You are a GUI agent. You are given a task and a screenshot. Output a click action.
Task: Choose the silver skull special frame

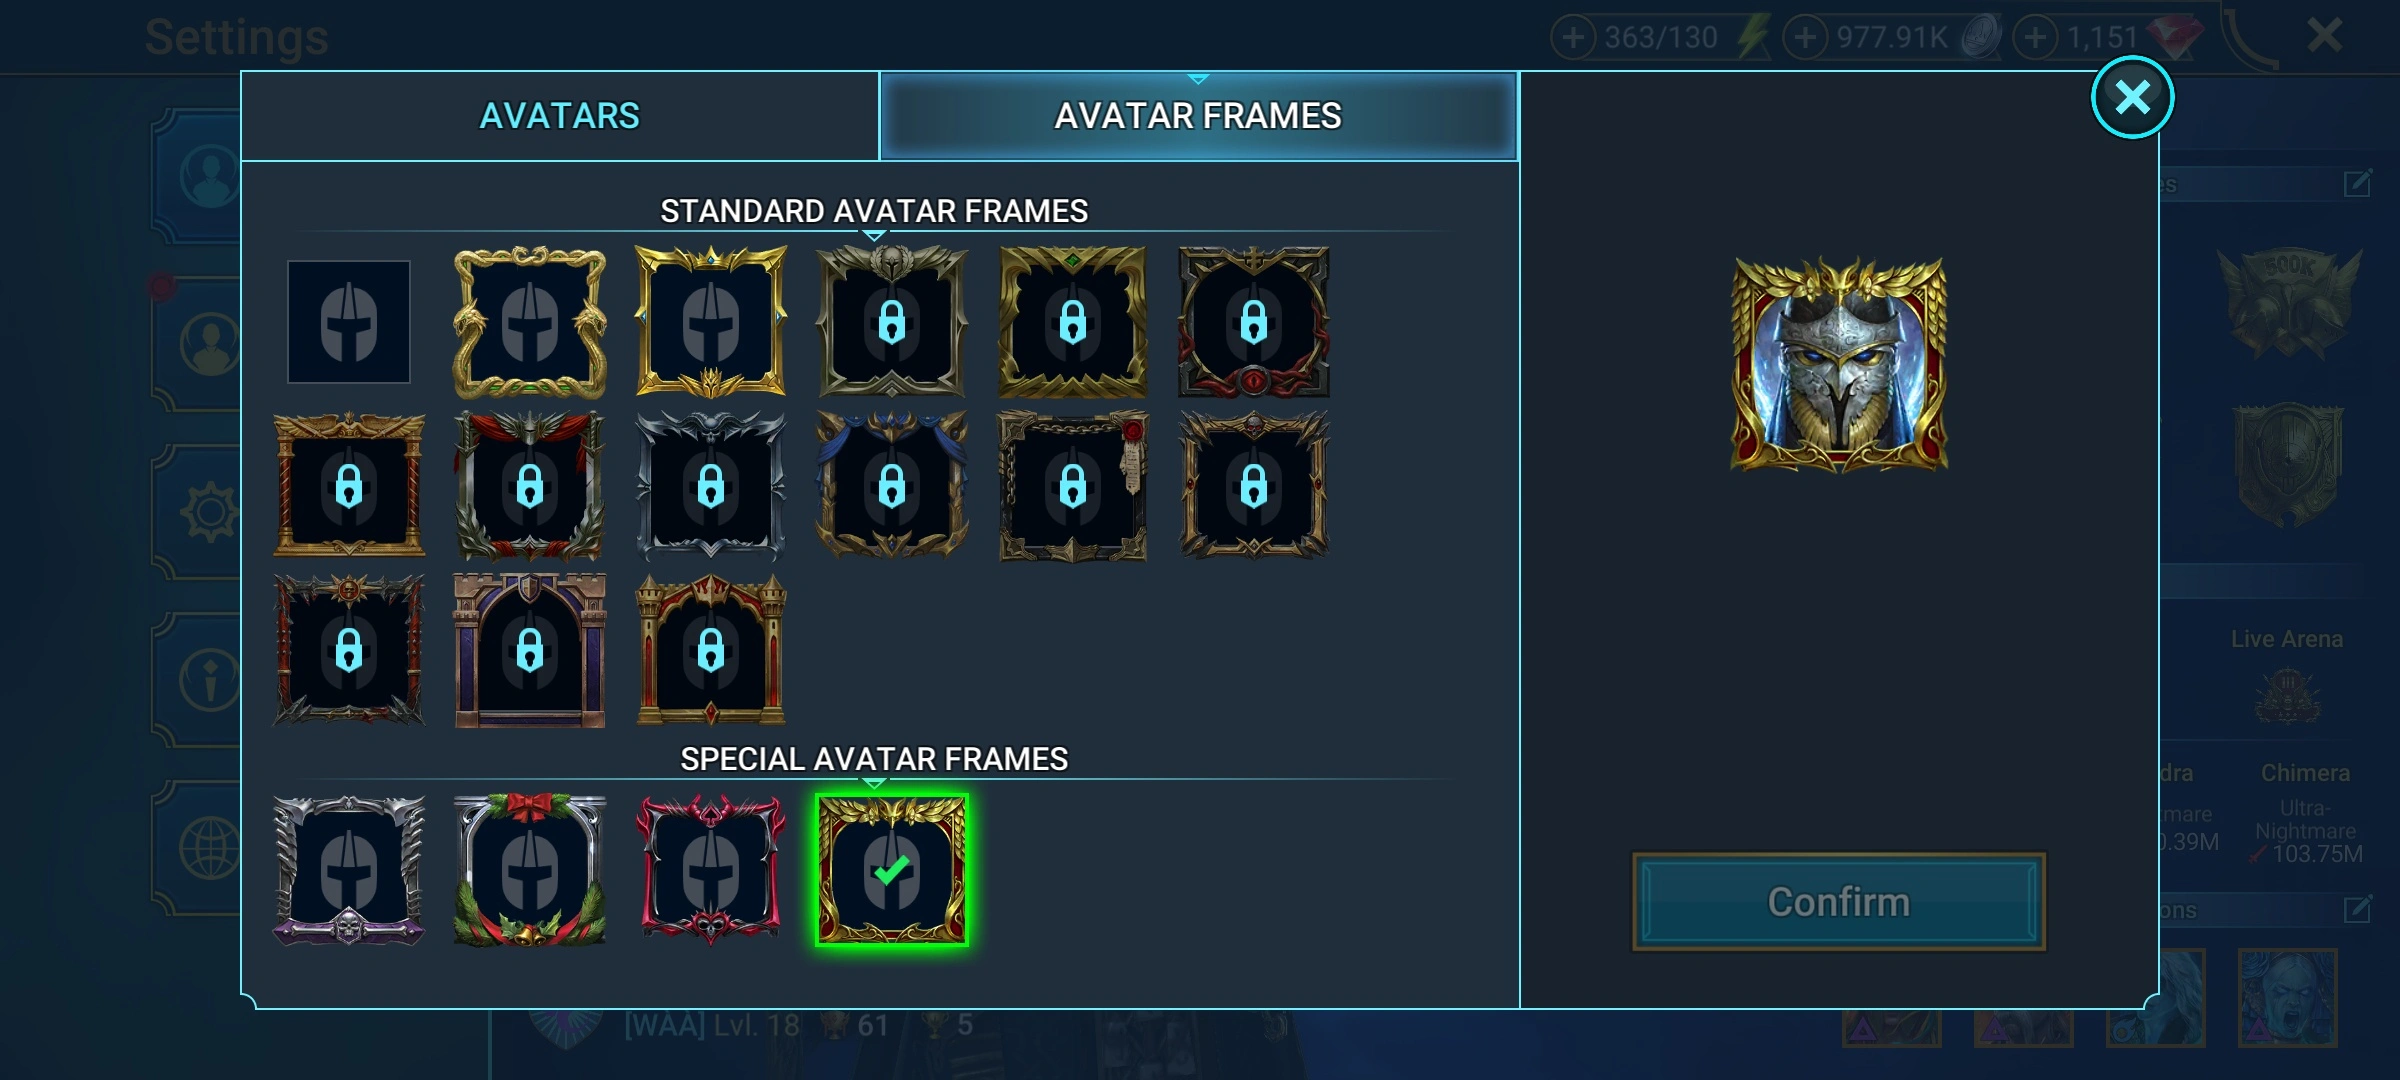click(349, 870)
